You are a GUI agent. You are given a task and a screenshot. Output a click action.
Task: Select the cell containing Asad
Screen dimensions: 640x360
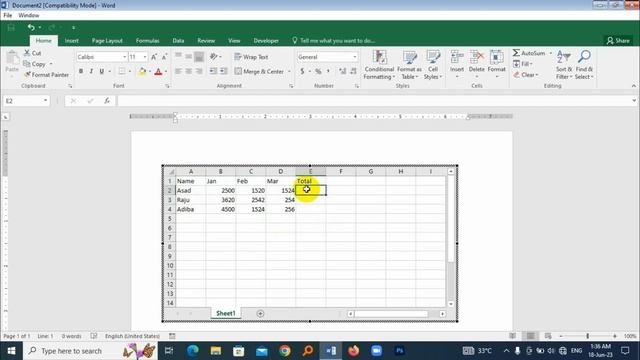coord(191,190)
